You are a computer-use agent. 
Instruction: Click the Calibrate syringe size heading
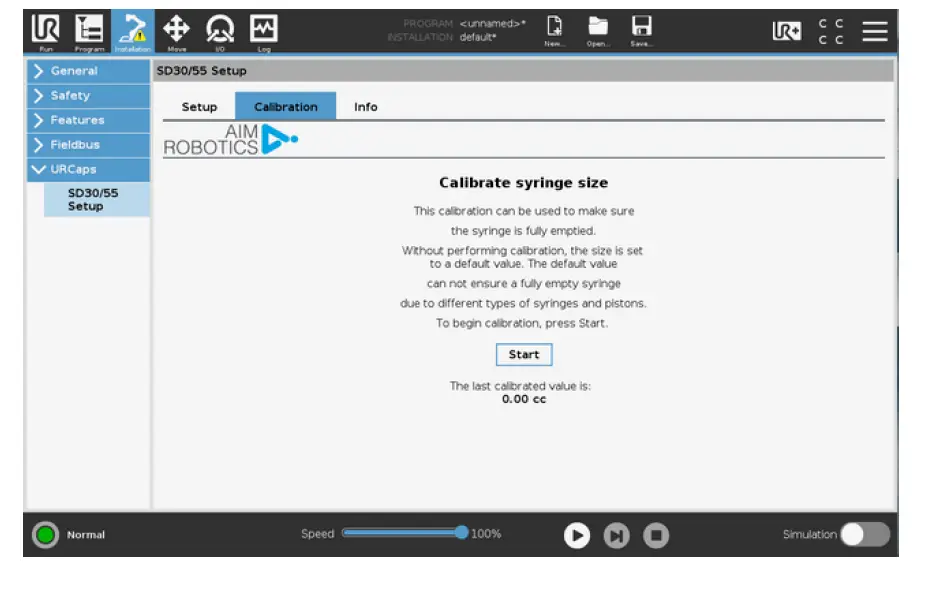(523, 182)
